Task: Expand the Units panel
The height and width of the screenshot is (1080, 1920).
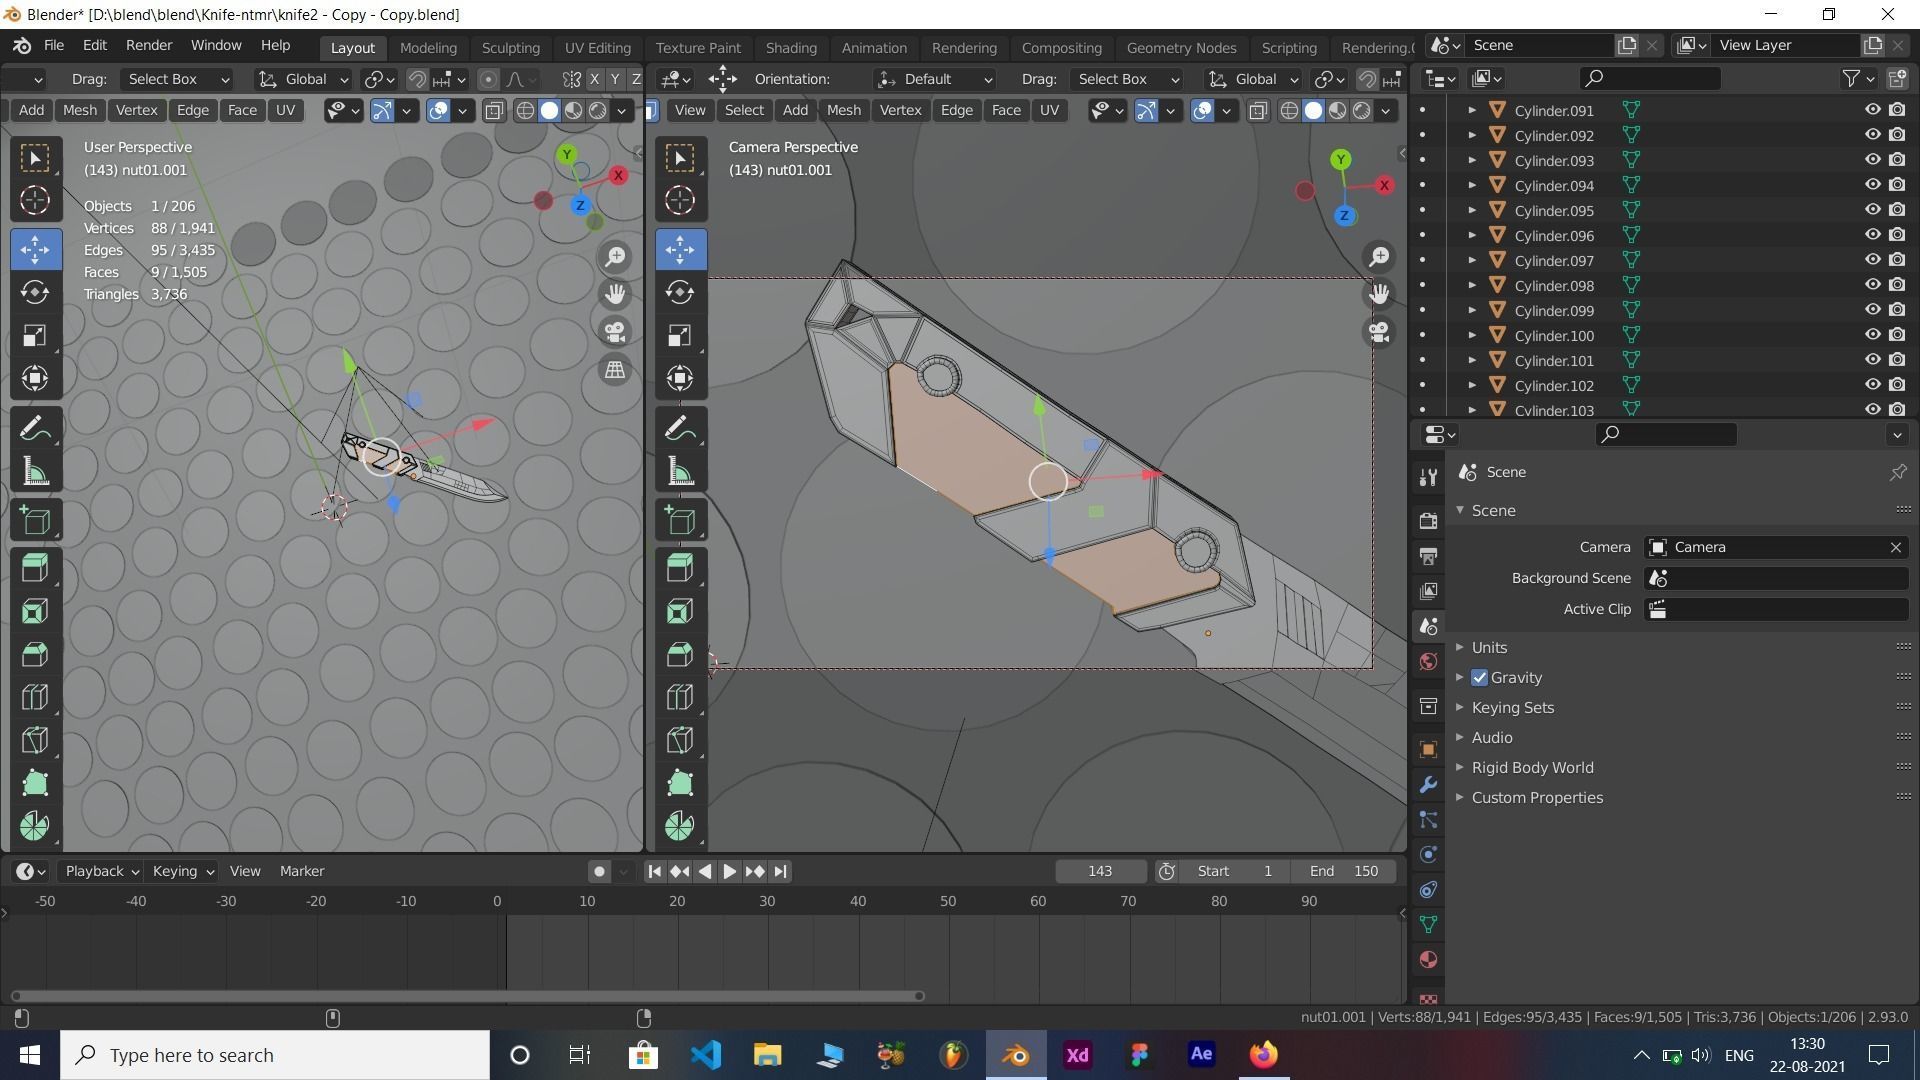Action: 1488,648
